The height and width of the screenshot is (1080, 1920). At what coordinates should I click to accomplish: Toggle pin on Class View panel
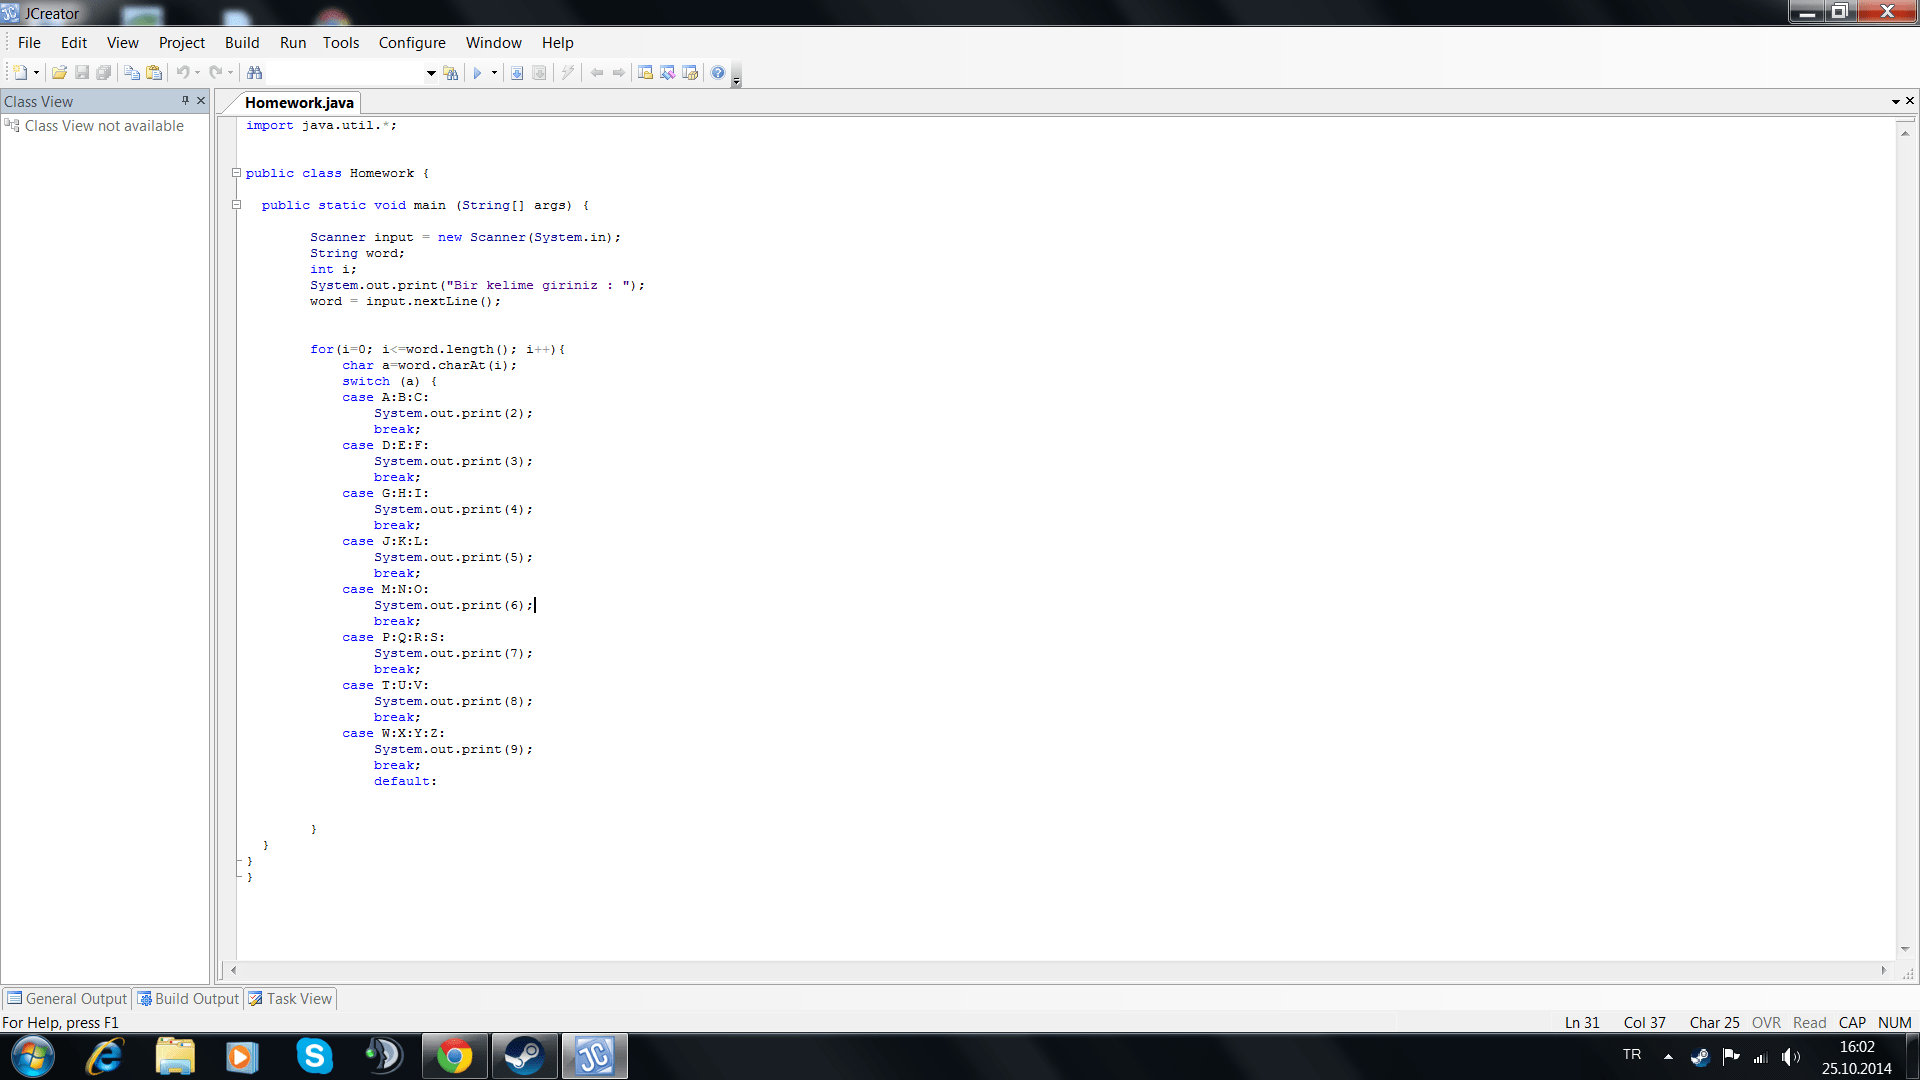[x=185, y=100]
